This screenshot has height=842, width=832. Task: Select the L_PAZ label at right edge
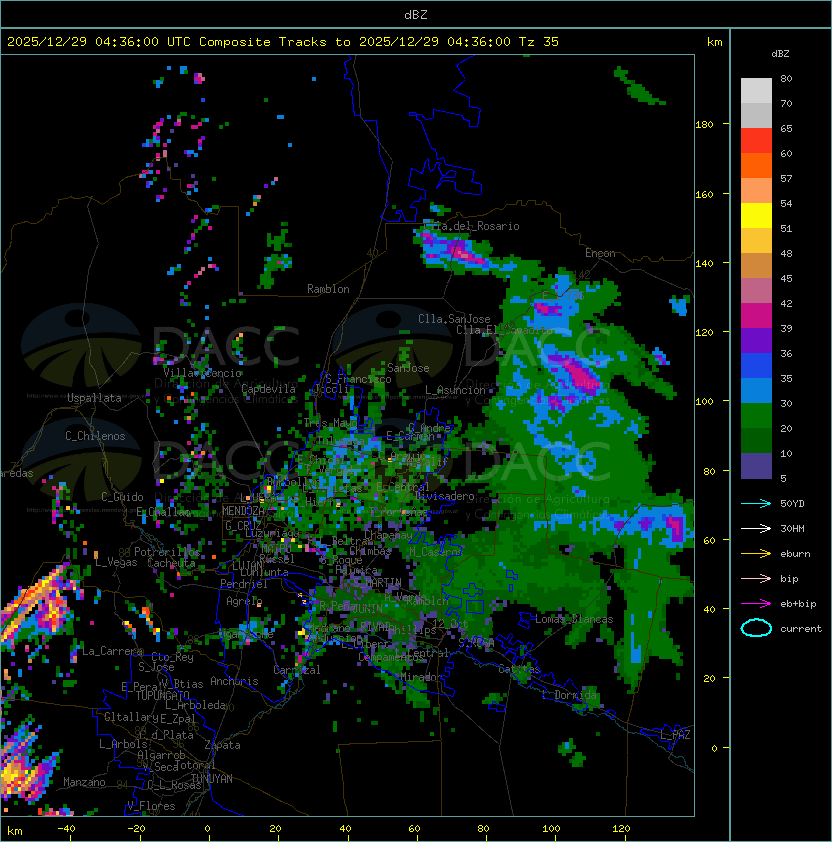pos(675,735)
